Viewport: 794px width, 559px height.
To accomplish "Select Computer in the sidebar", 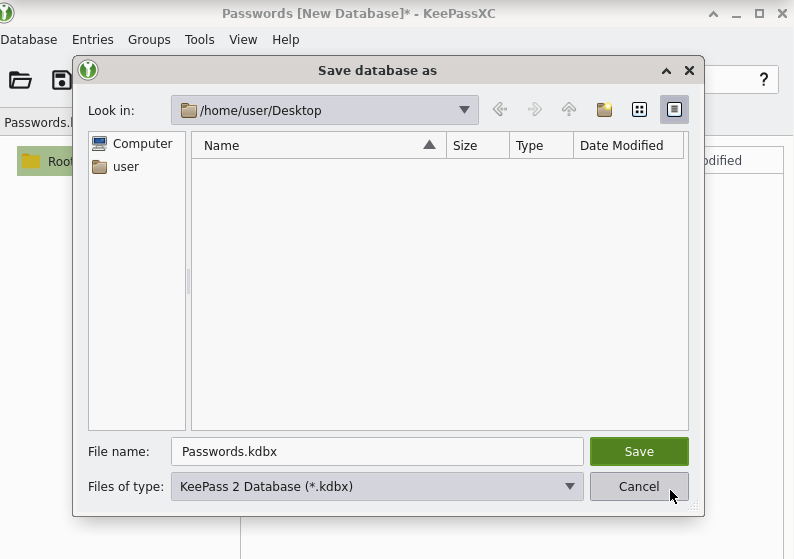I will (x=142, y=144).
